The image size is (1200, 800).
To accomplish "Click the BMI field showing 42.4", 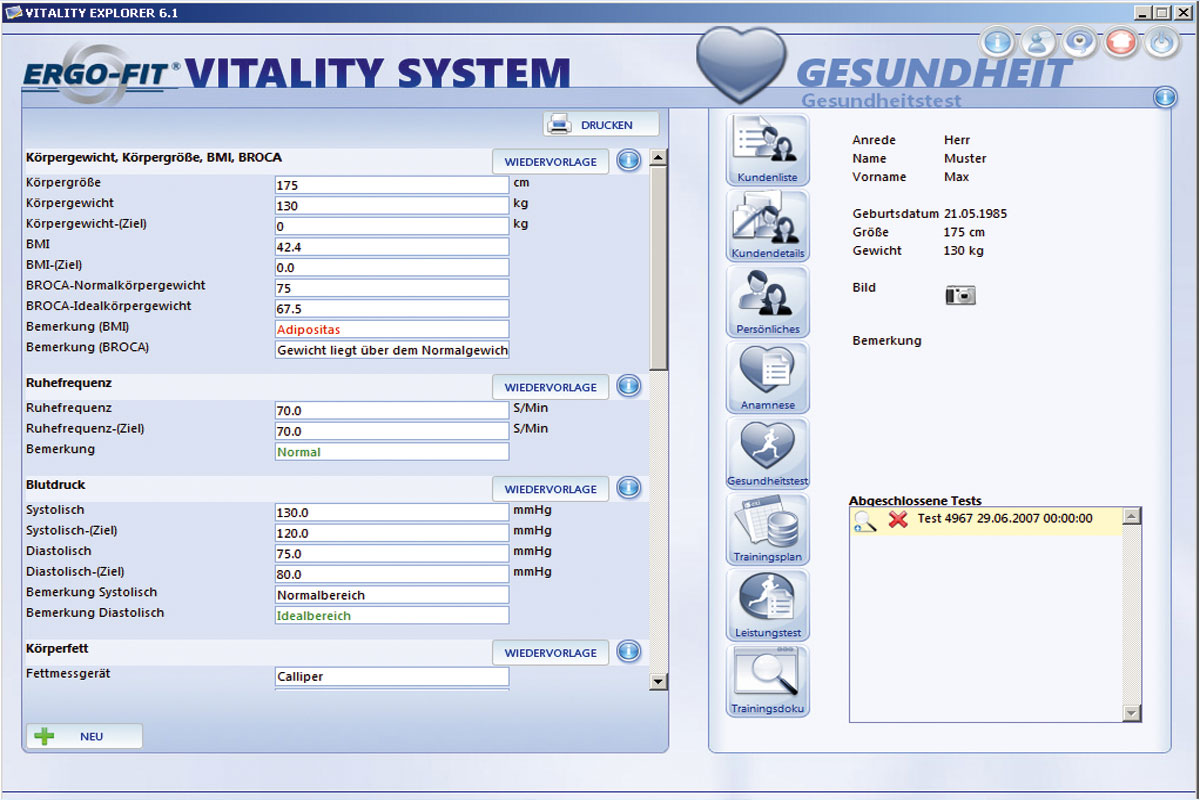I will point(392,247).
